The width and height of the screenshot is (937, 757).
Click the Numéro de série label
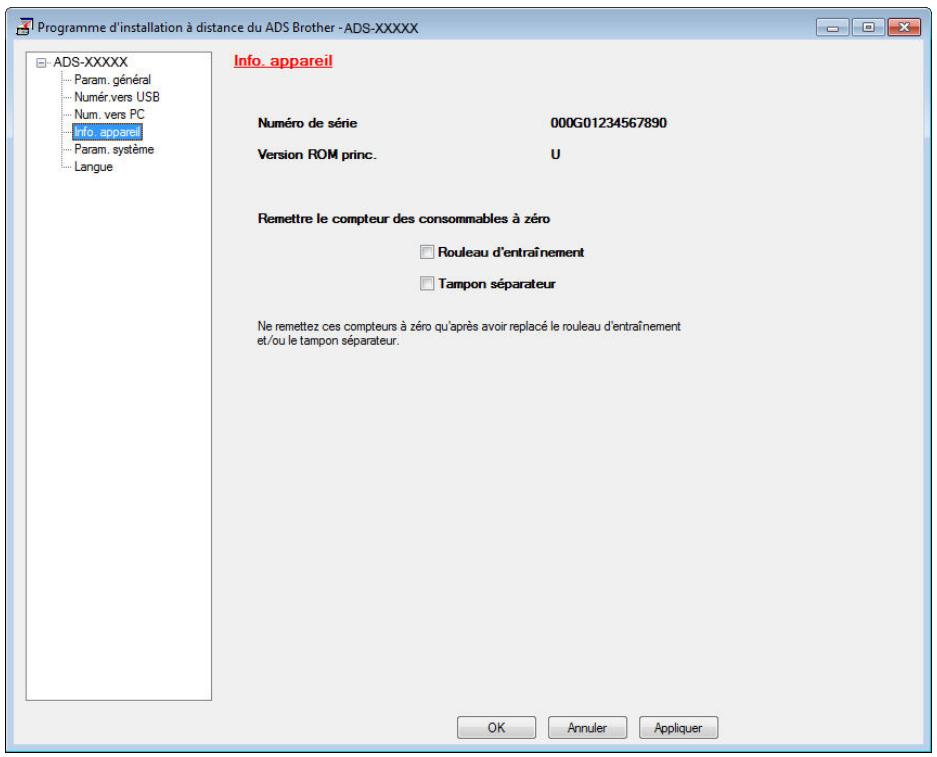[307, 123]
